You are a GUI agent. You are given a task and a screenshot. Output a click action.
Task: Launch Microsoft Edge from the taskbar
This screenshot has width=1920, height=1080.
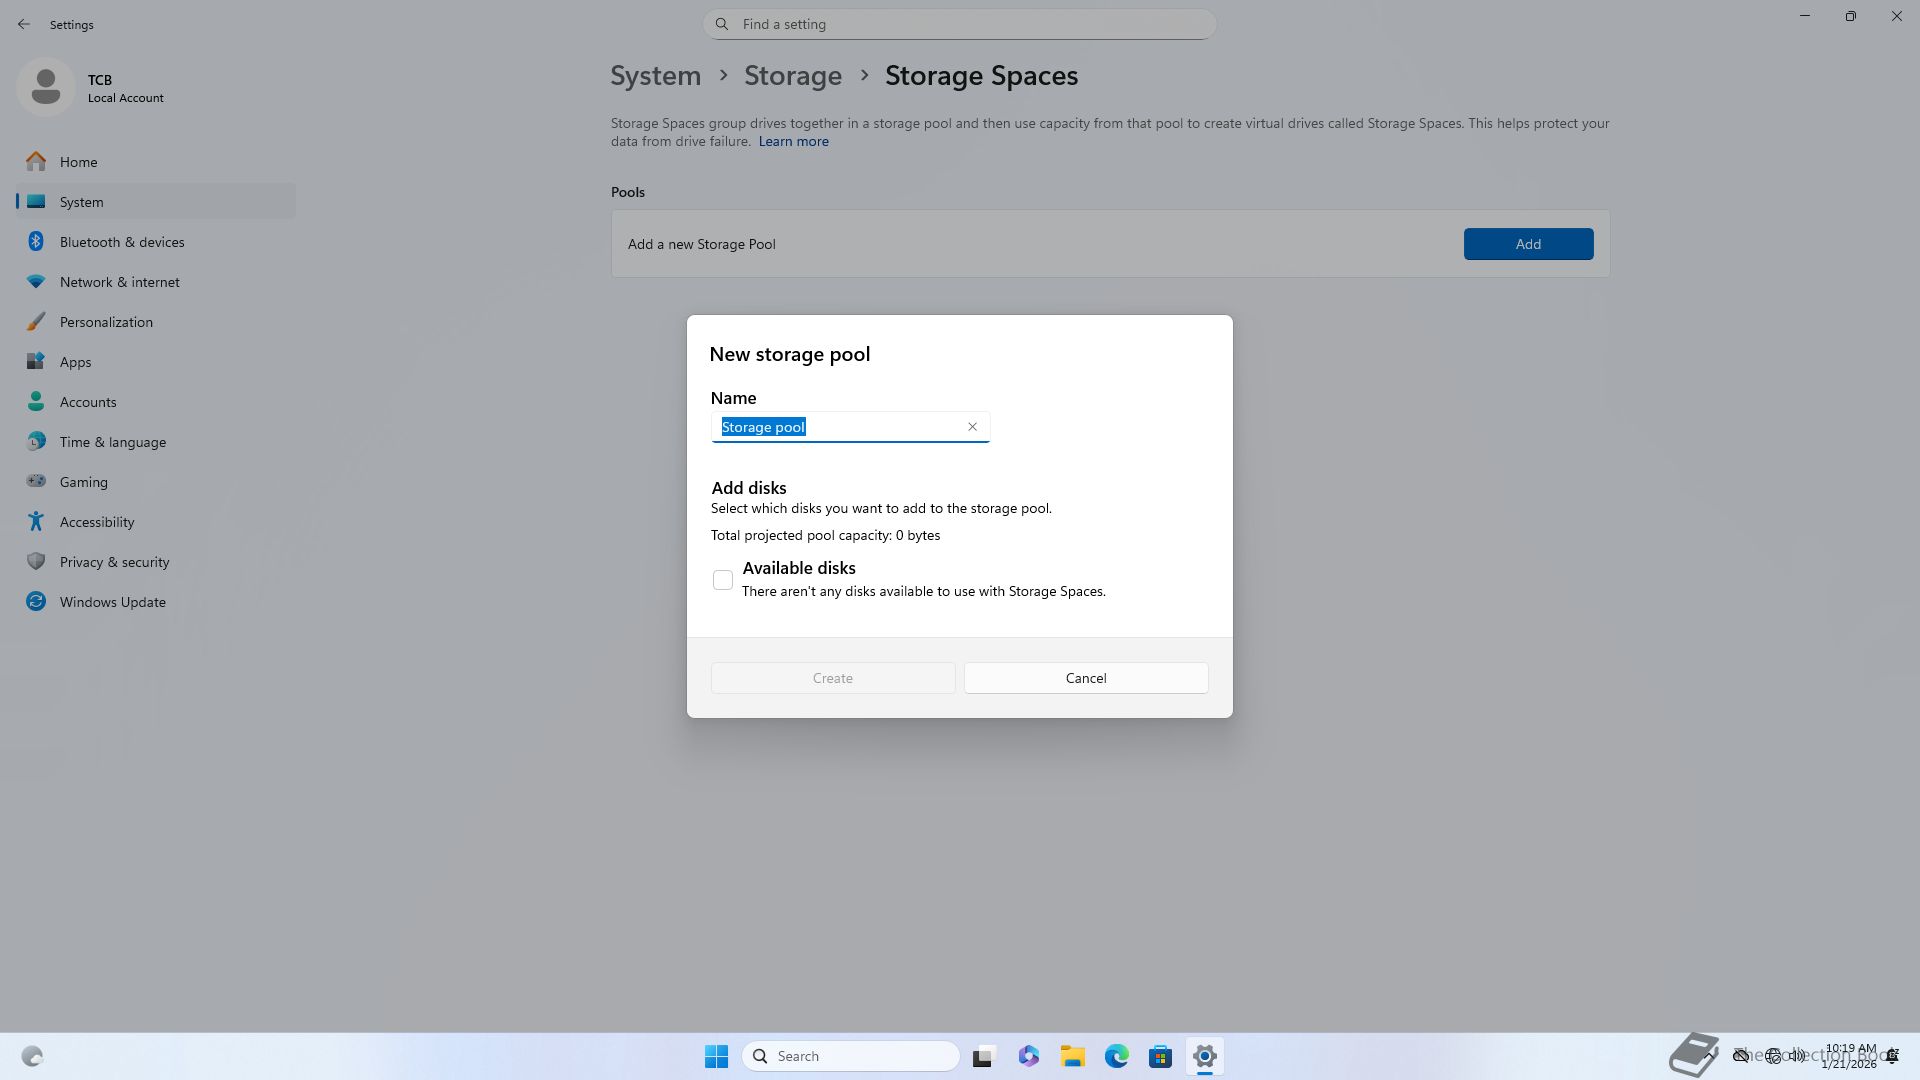[1116, 1056]
